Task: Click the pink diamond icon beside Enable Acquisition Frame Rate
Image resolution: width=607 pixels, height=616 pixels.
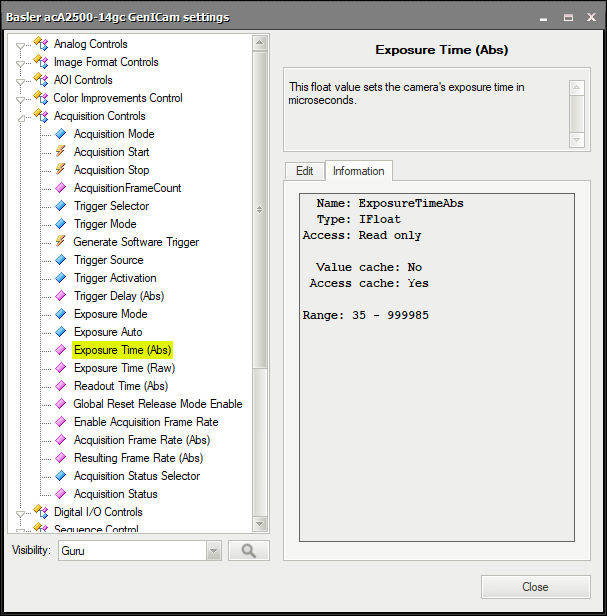Action: tap(61, 422)
